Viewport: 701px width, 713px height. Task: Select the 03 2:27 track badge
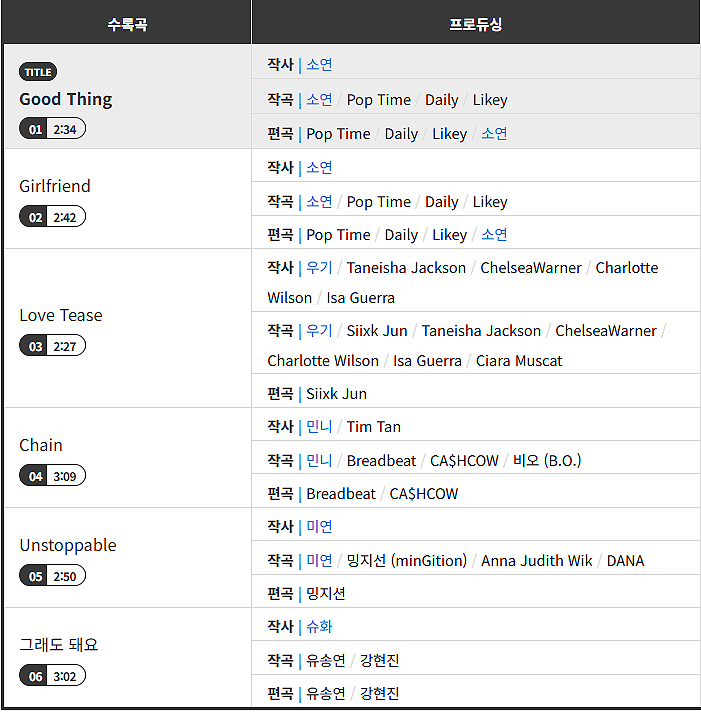(52, 346)
